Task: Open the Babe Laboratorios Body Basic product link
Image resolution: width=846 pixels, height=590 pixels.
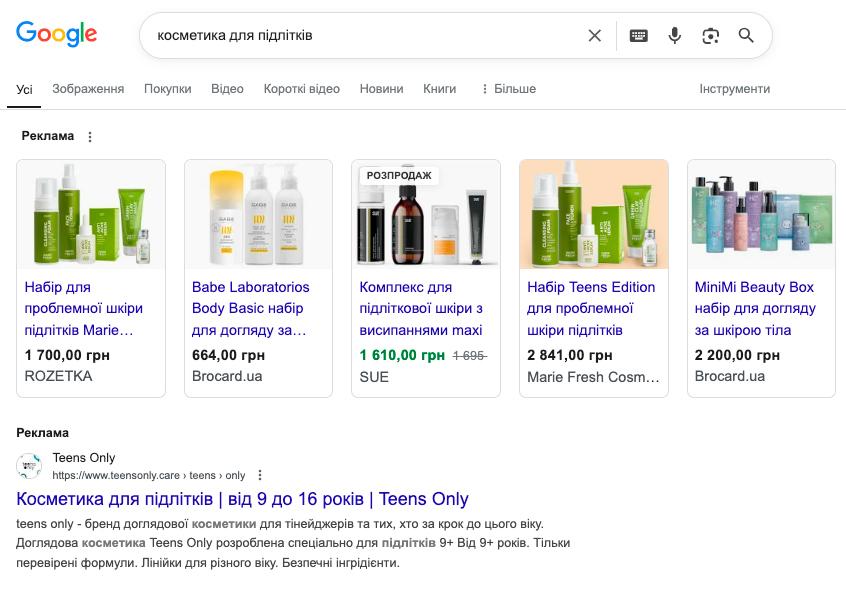Action: tap(250, 308)
